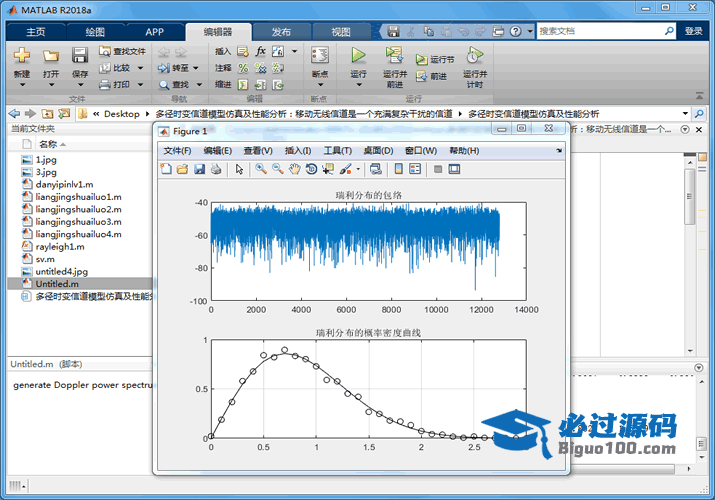Viewport: 715px width, 500px height.
Task: Click the browse for folder icon
Action: (x=64, y=113)
